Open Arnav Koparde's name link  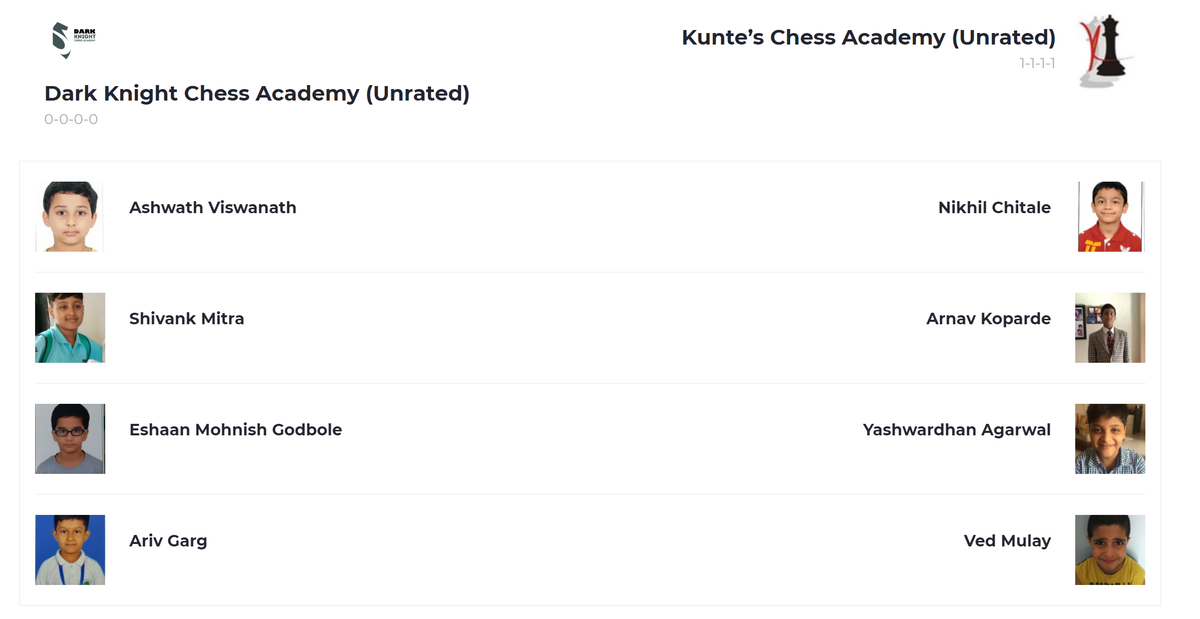(x=988, y=319)
